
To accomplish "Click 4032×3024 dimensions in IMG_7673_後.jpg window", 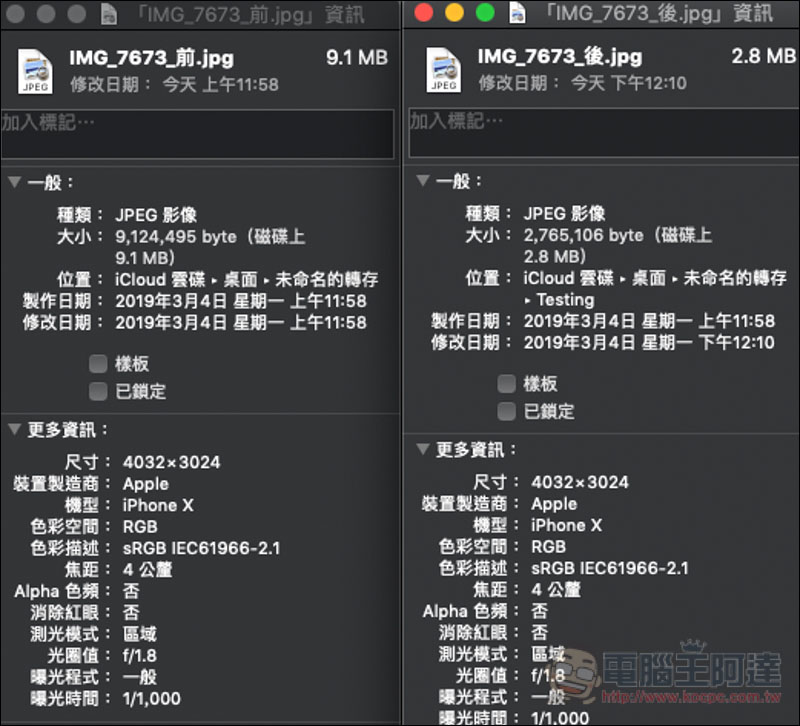I will (x=580, y=482).
